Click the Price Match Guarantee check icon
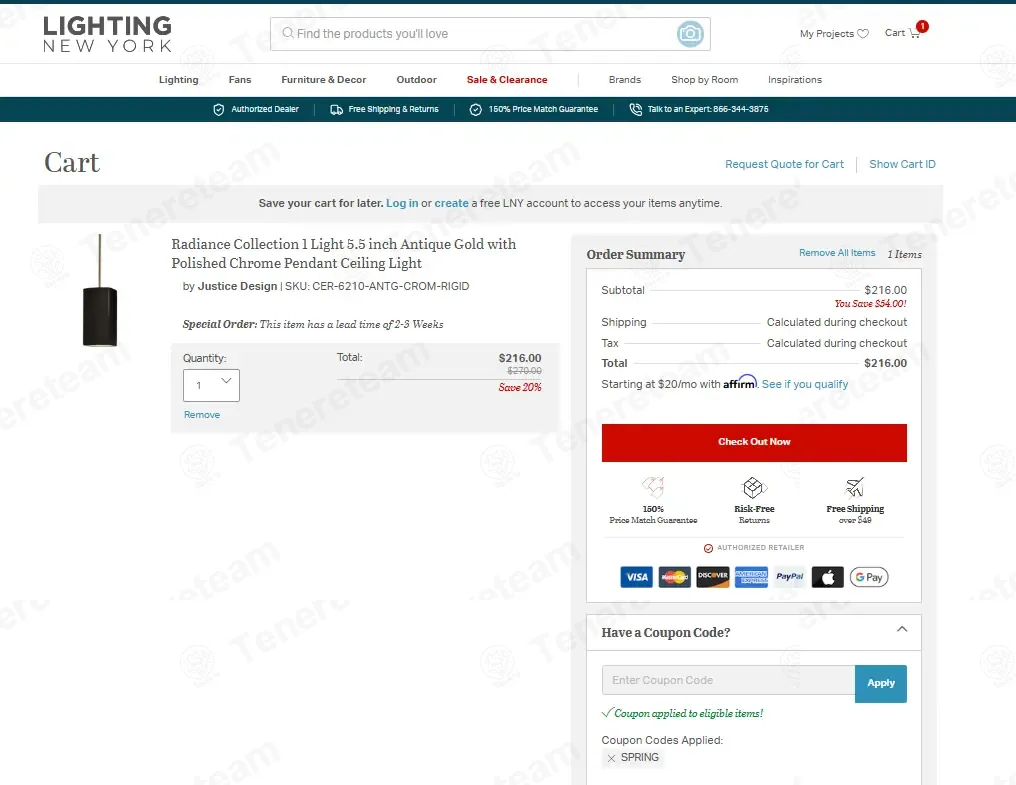This screenshot has height=785, width=1016. click(476, 110)
